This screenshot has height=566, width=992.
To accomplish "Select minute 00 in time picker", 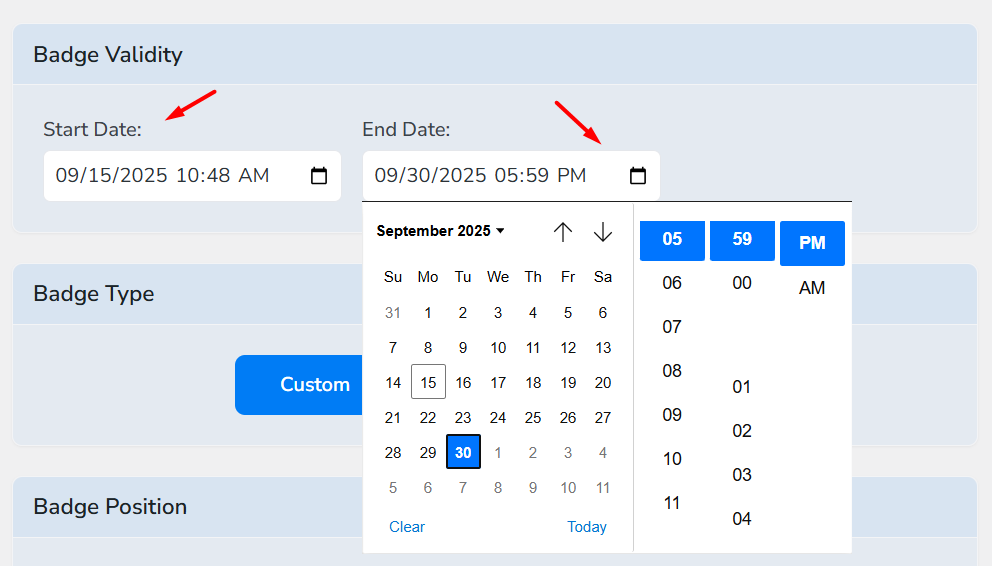I will tap(741, 283).
